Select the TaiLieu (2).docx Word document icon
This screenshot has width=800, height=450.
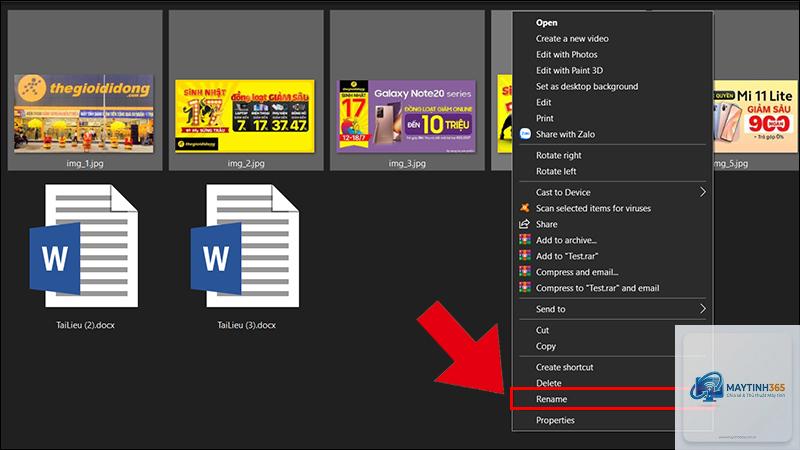point(84,246)
